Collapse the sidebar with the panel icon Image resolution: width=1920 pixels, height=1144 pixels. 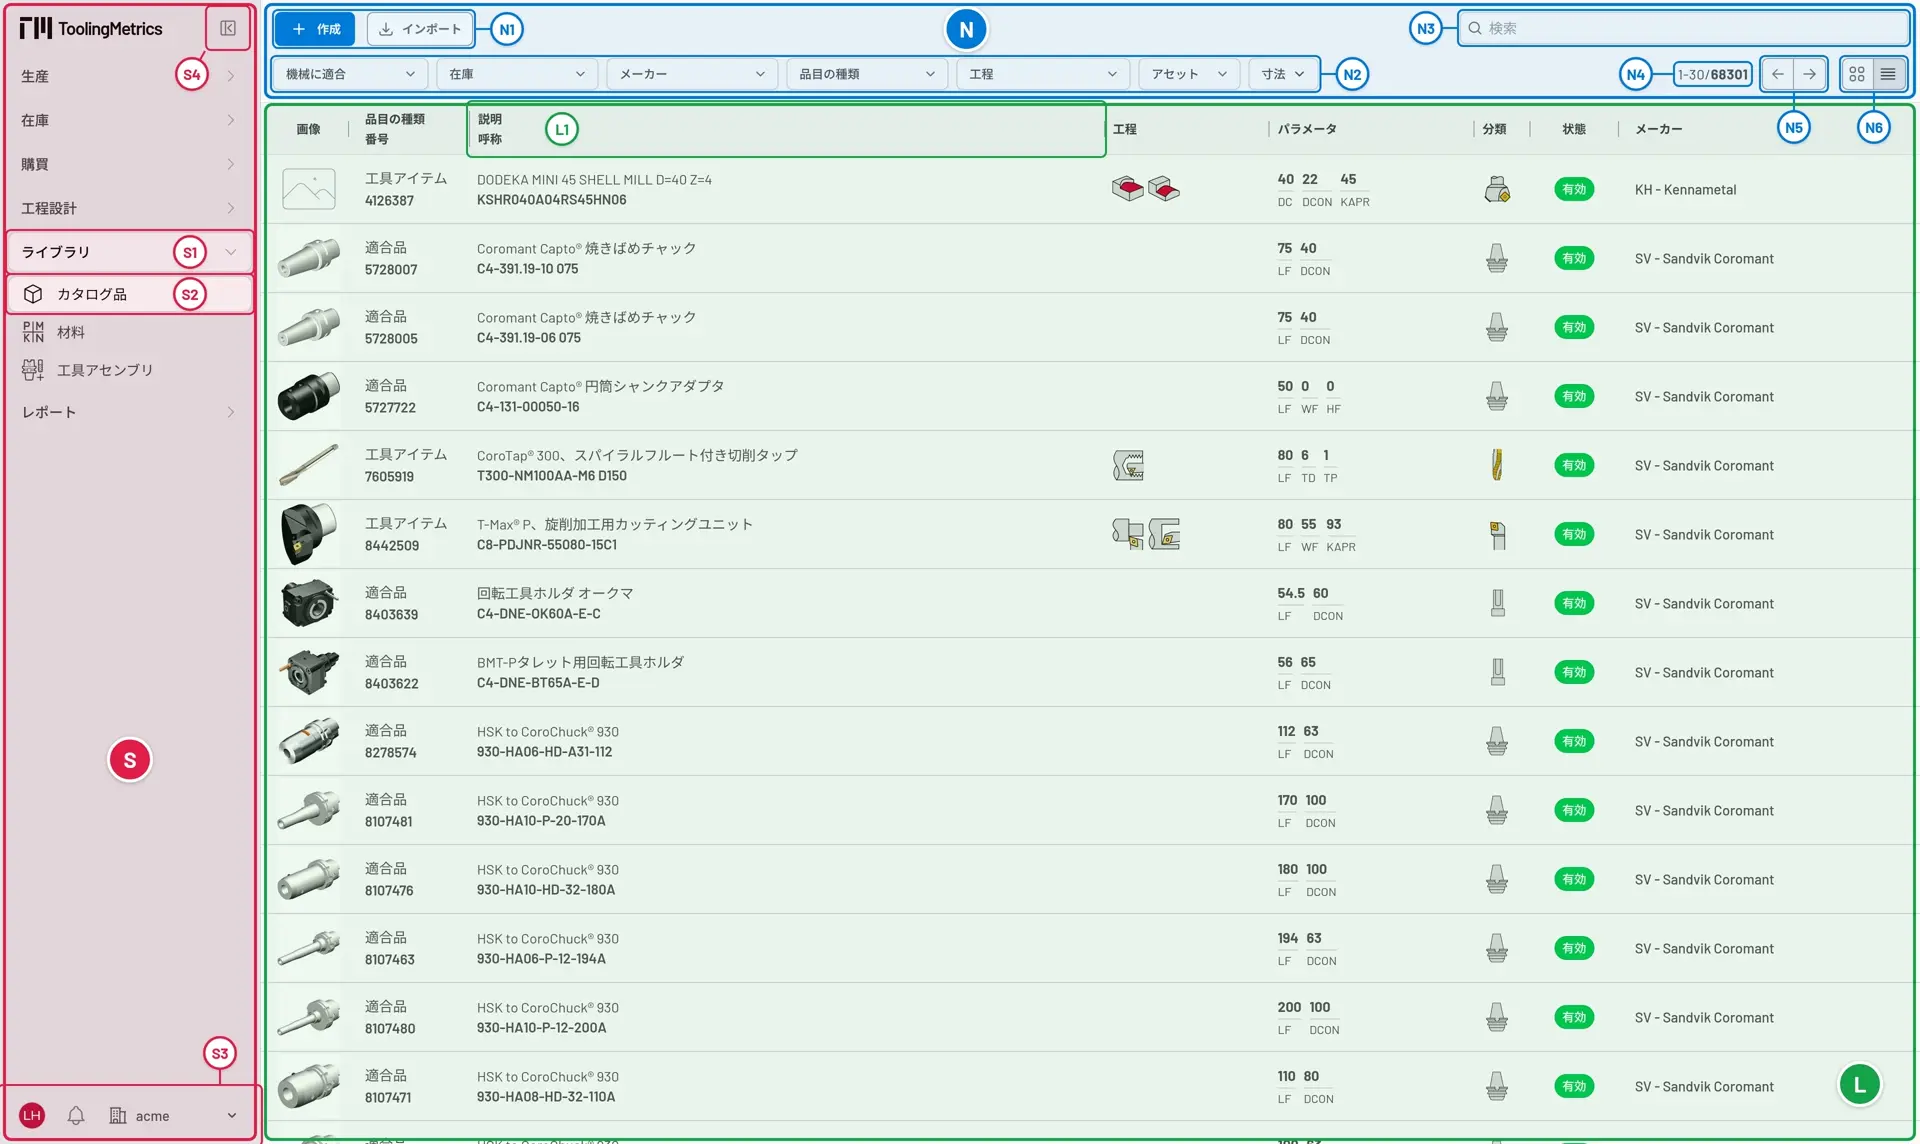(x=228, y=28)
